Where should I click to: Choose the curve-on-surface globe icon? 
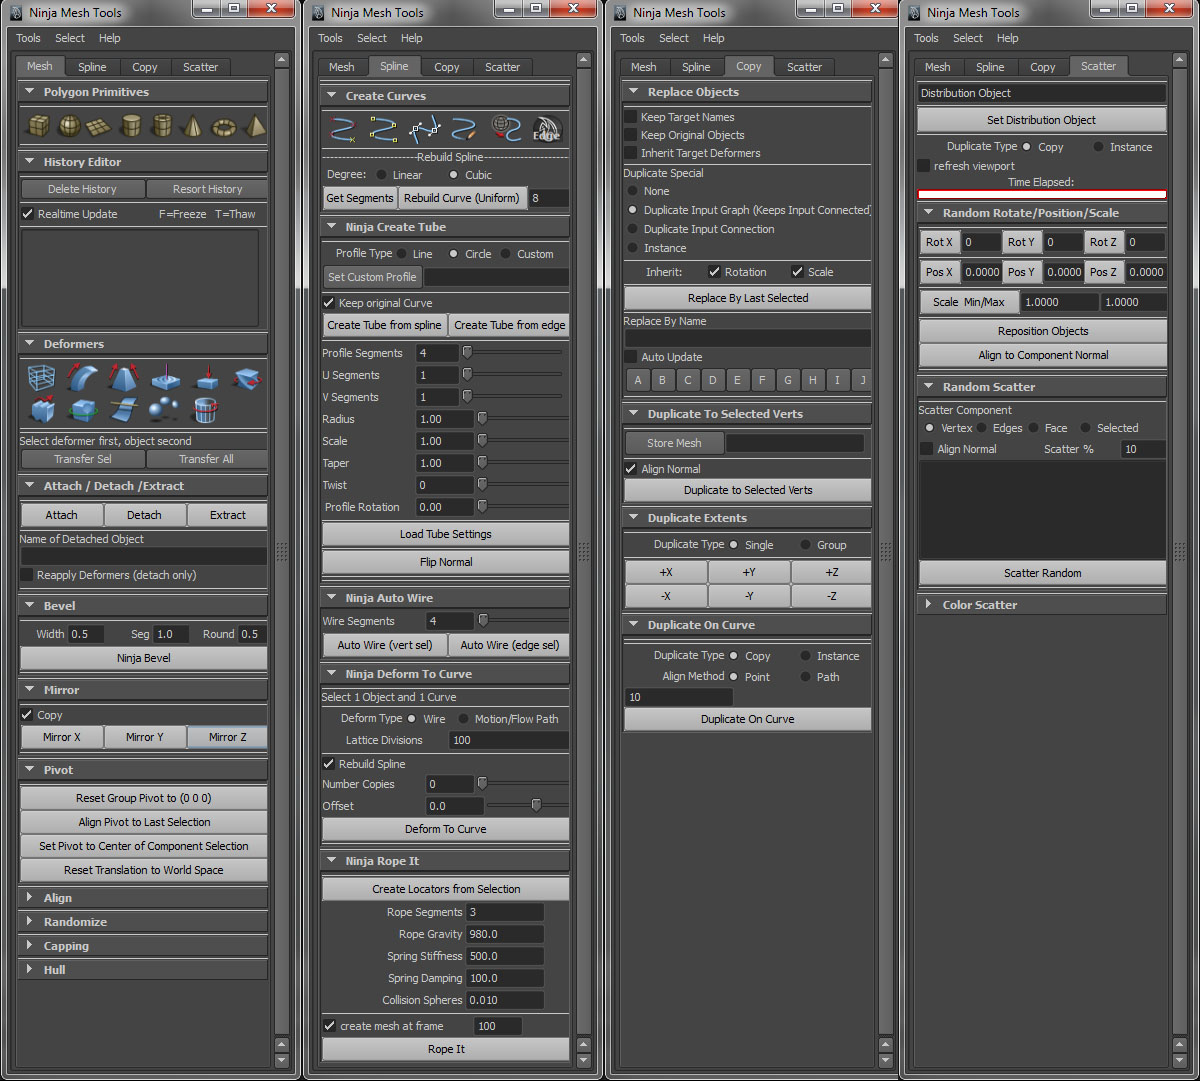coord(506,130)
